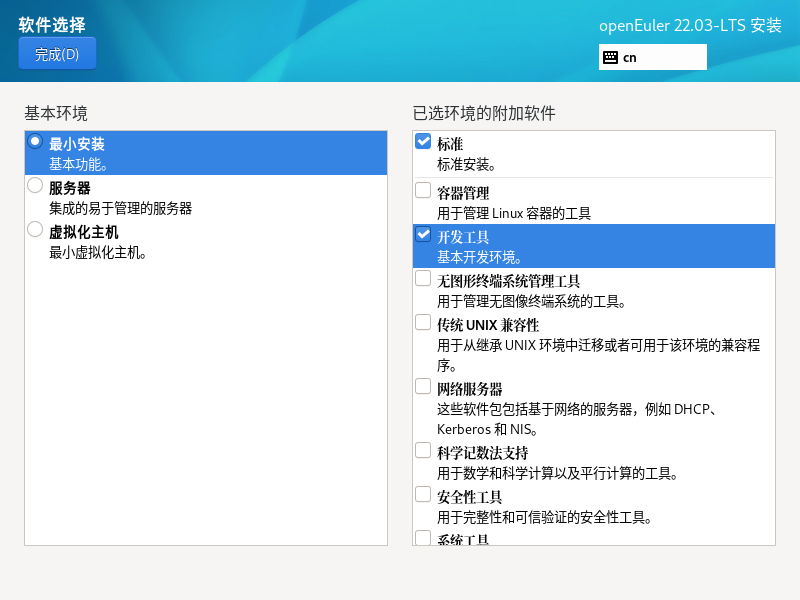Enable the 系统工具 option

point(422,537)
